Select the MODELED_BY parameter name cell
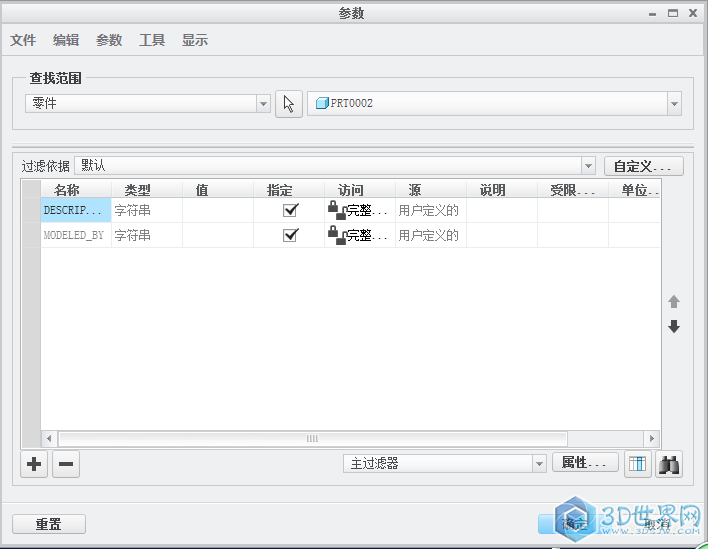 (x=76, y=235)
